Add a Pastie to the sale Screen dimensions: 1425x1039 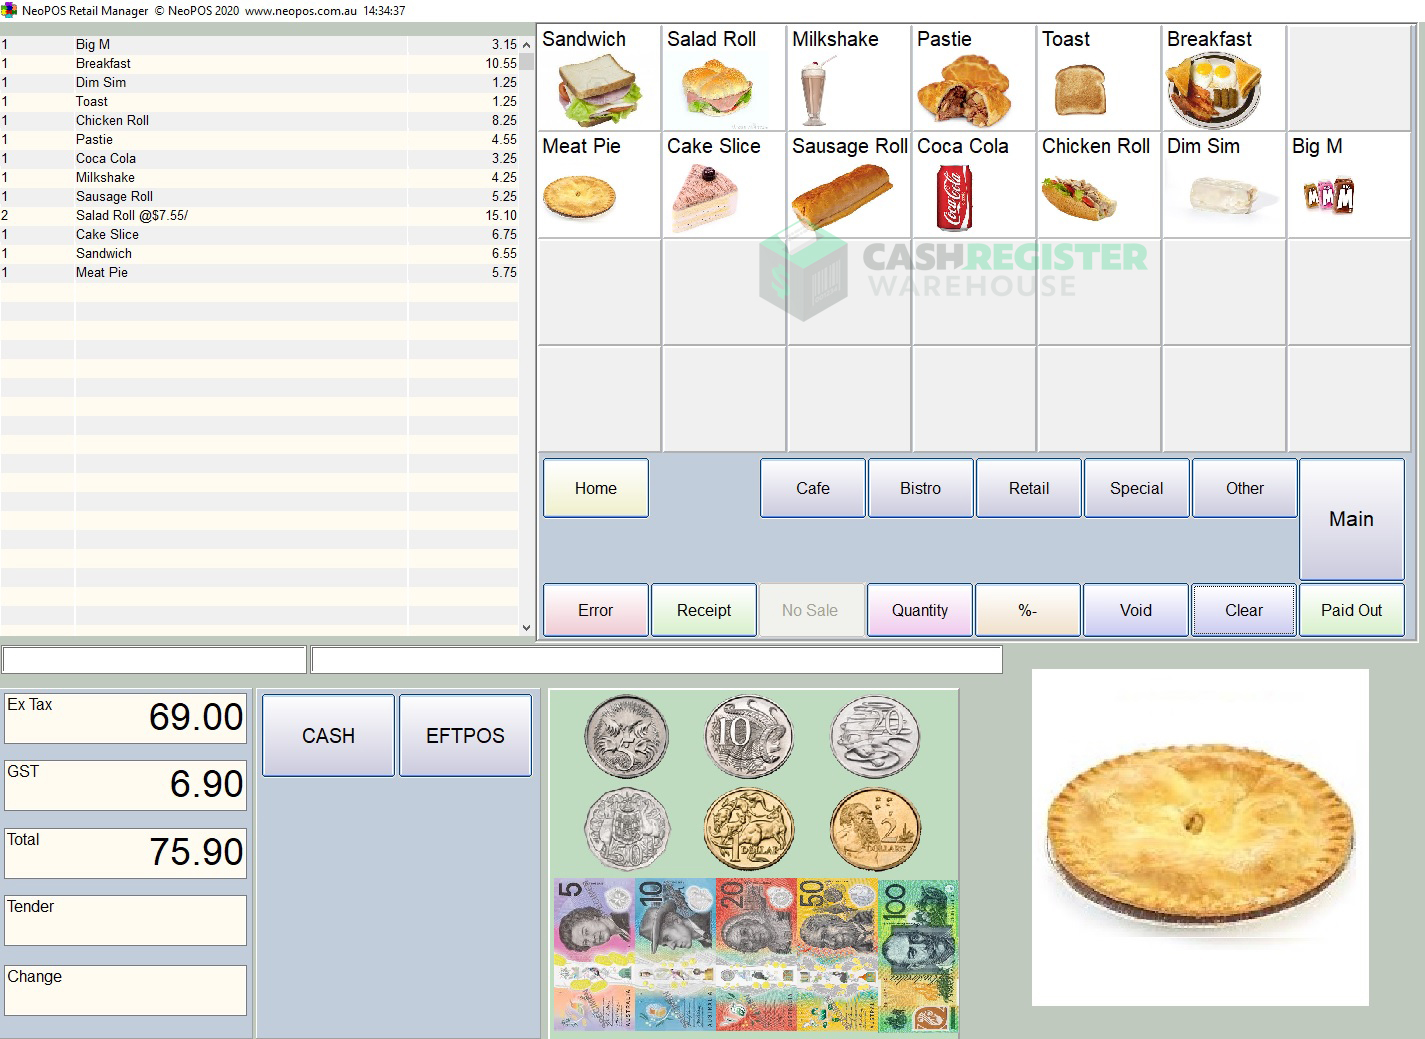[972, 78]
